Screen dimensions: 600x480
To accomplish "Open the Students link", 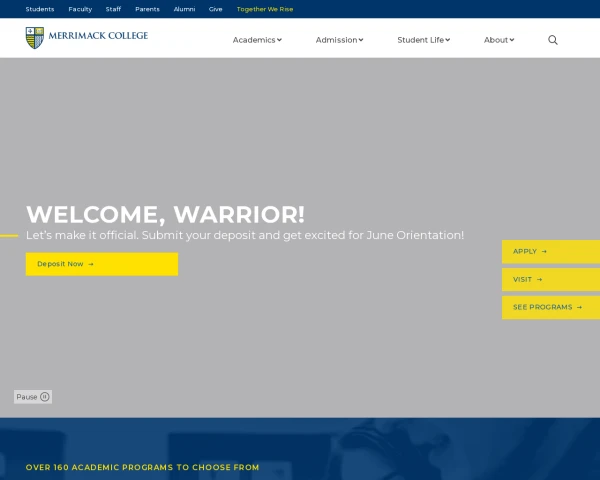I will 40,9.
